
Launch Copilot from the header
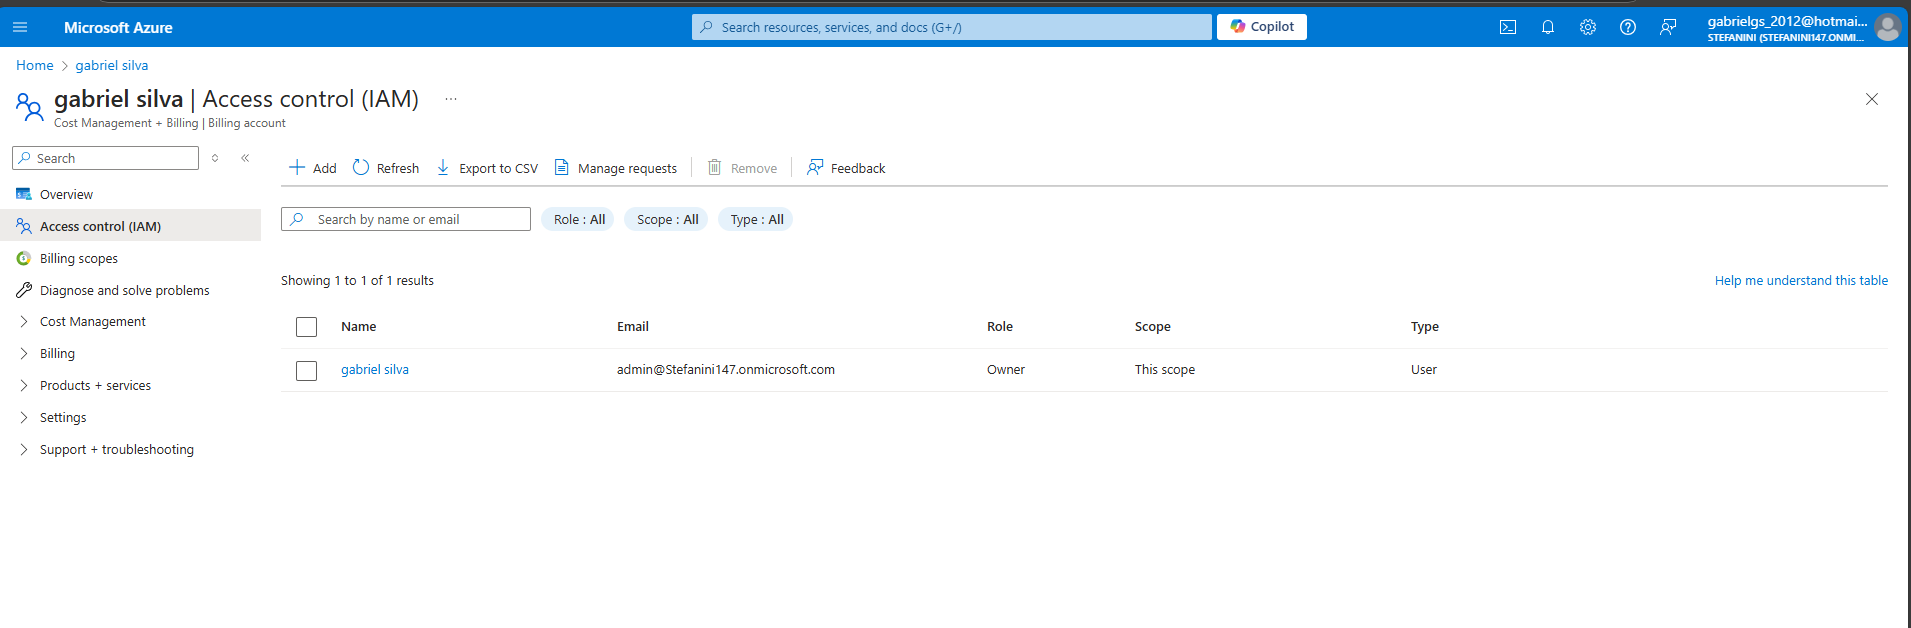tap(1262, 27)
